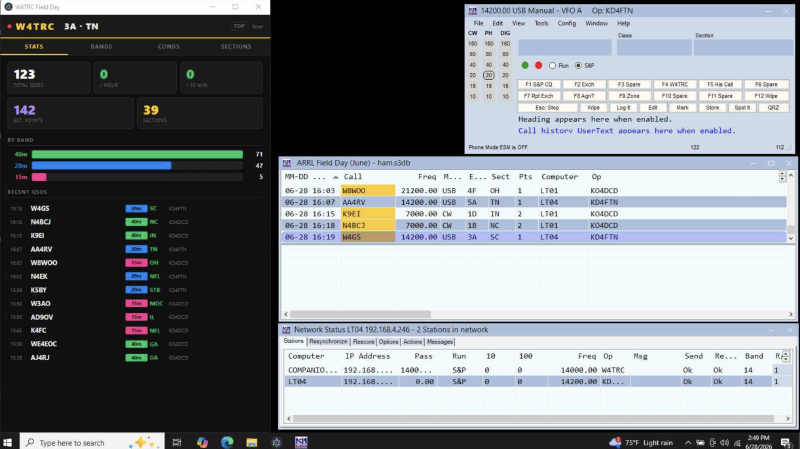800x449 pixels.
Task: Click the Windows search box
Action: click(92, 442)
